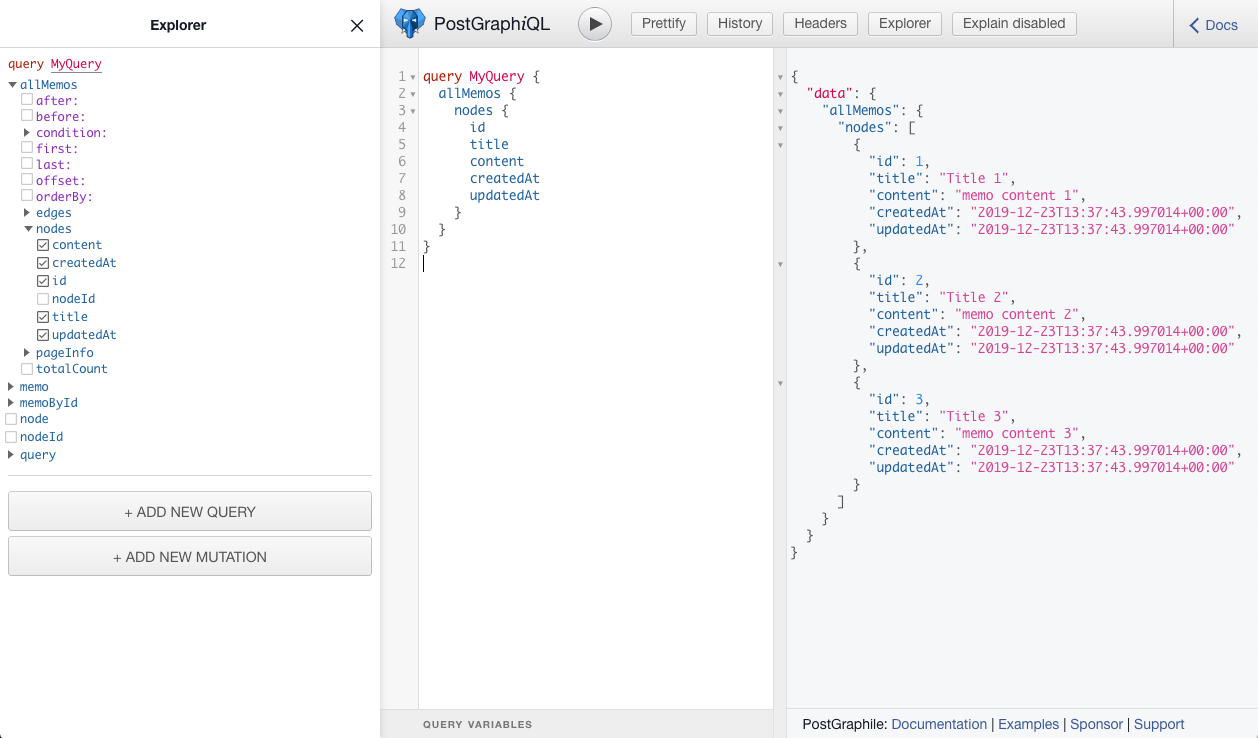
Task: Uncheck the content field checkbox
Action: pos(42,245)
